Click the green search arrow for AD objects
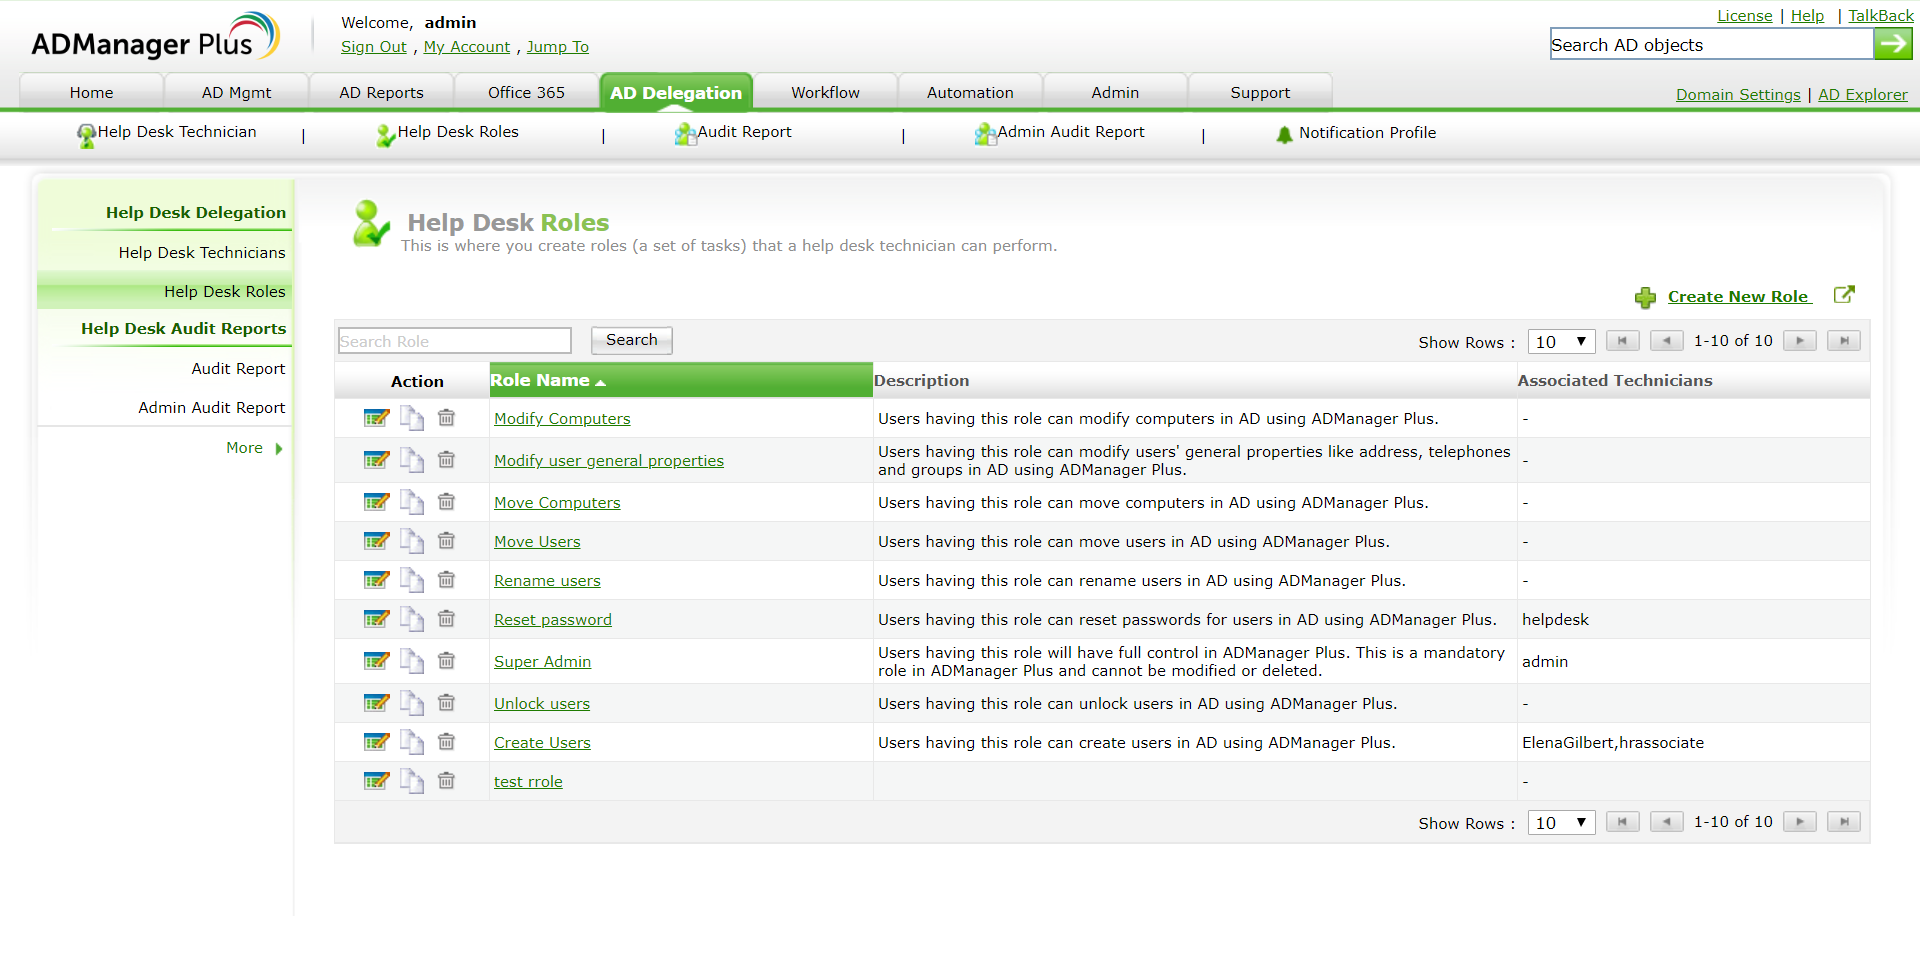The width and height of the screenshot is (1920, 970). click(1892, 44)
